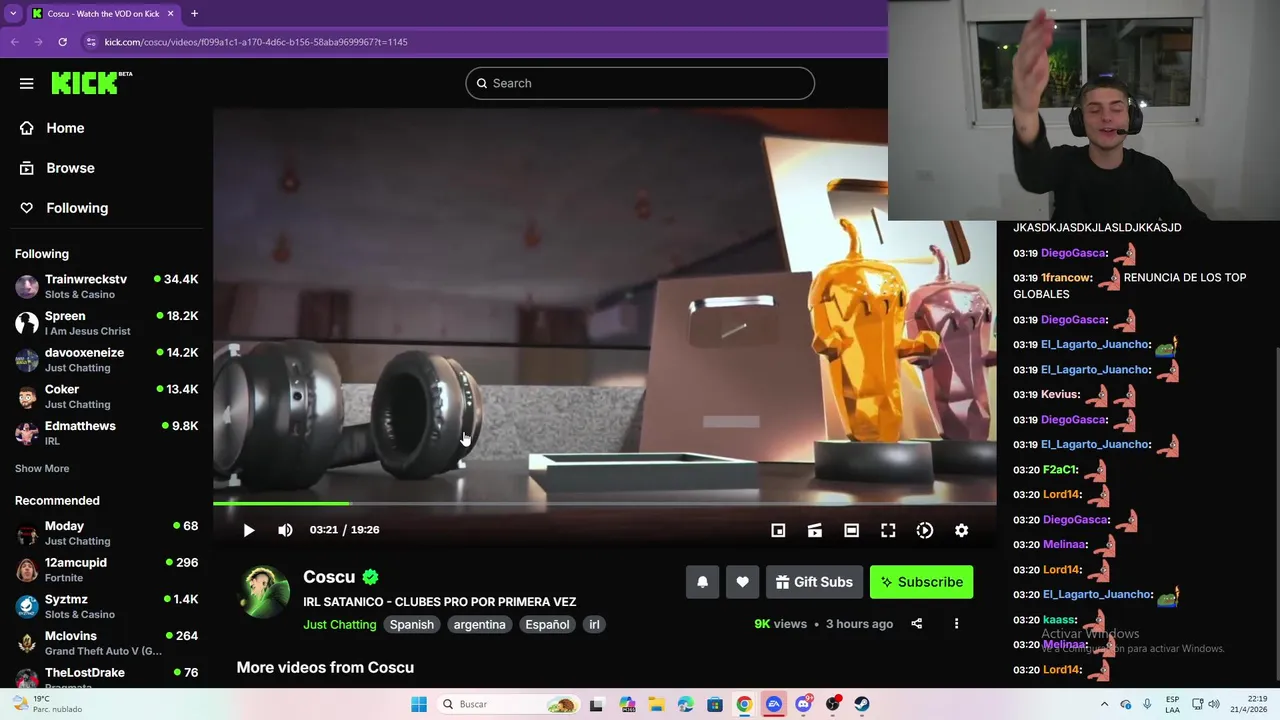
Task: Mute the video volume
Action: pos(285,530)
